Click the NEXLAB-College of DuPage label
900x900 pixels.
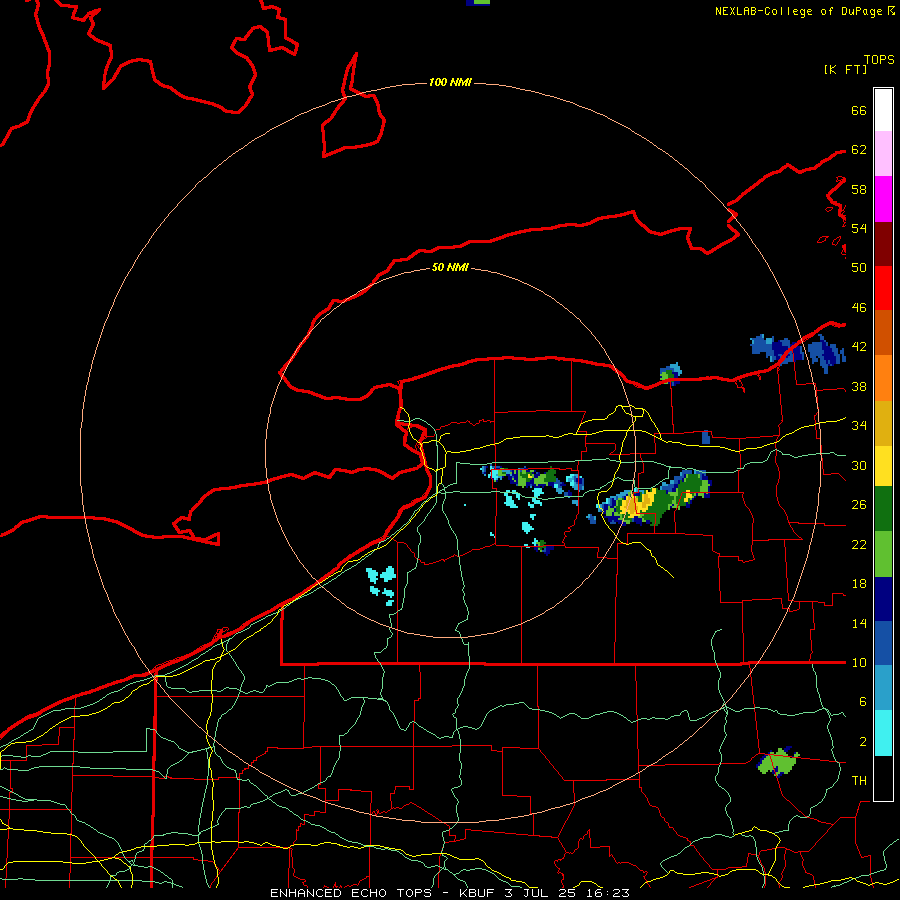(x=800, y=11)
